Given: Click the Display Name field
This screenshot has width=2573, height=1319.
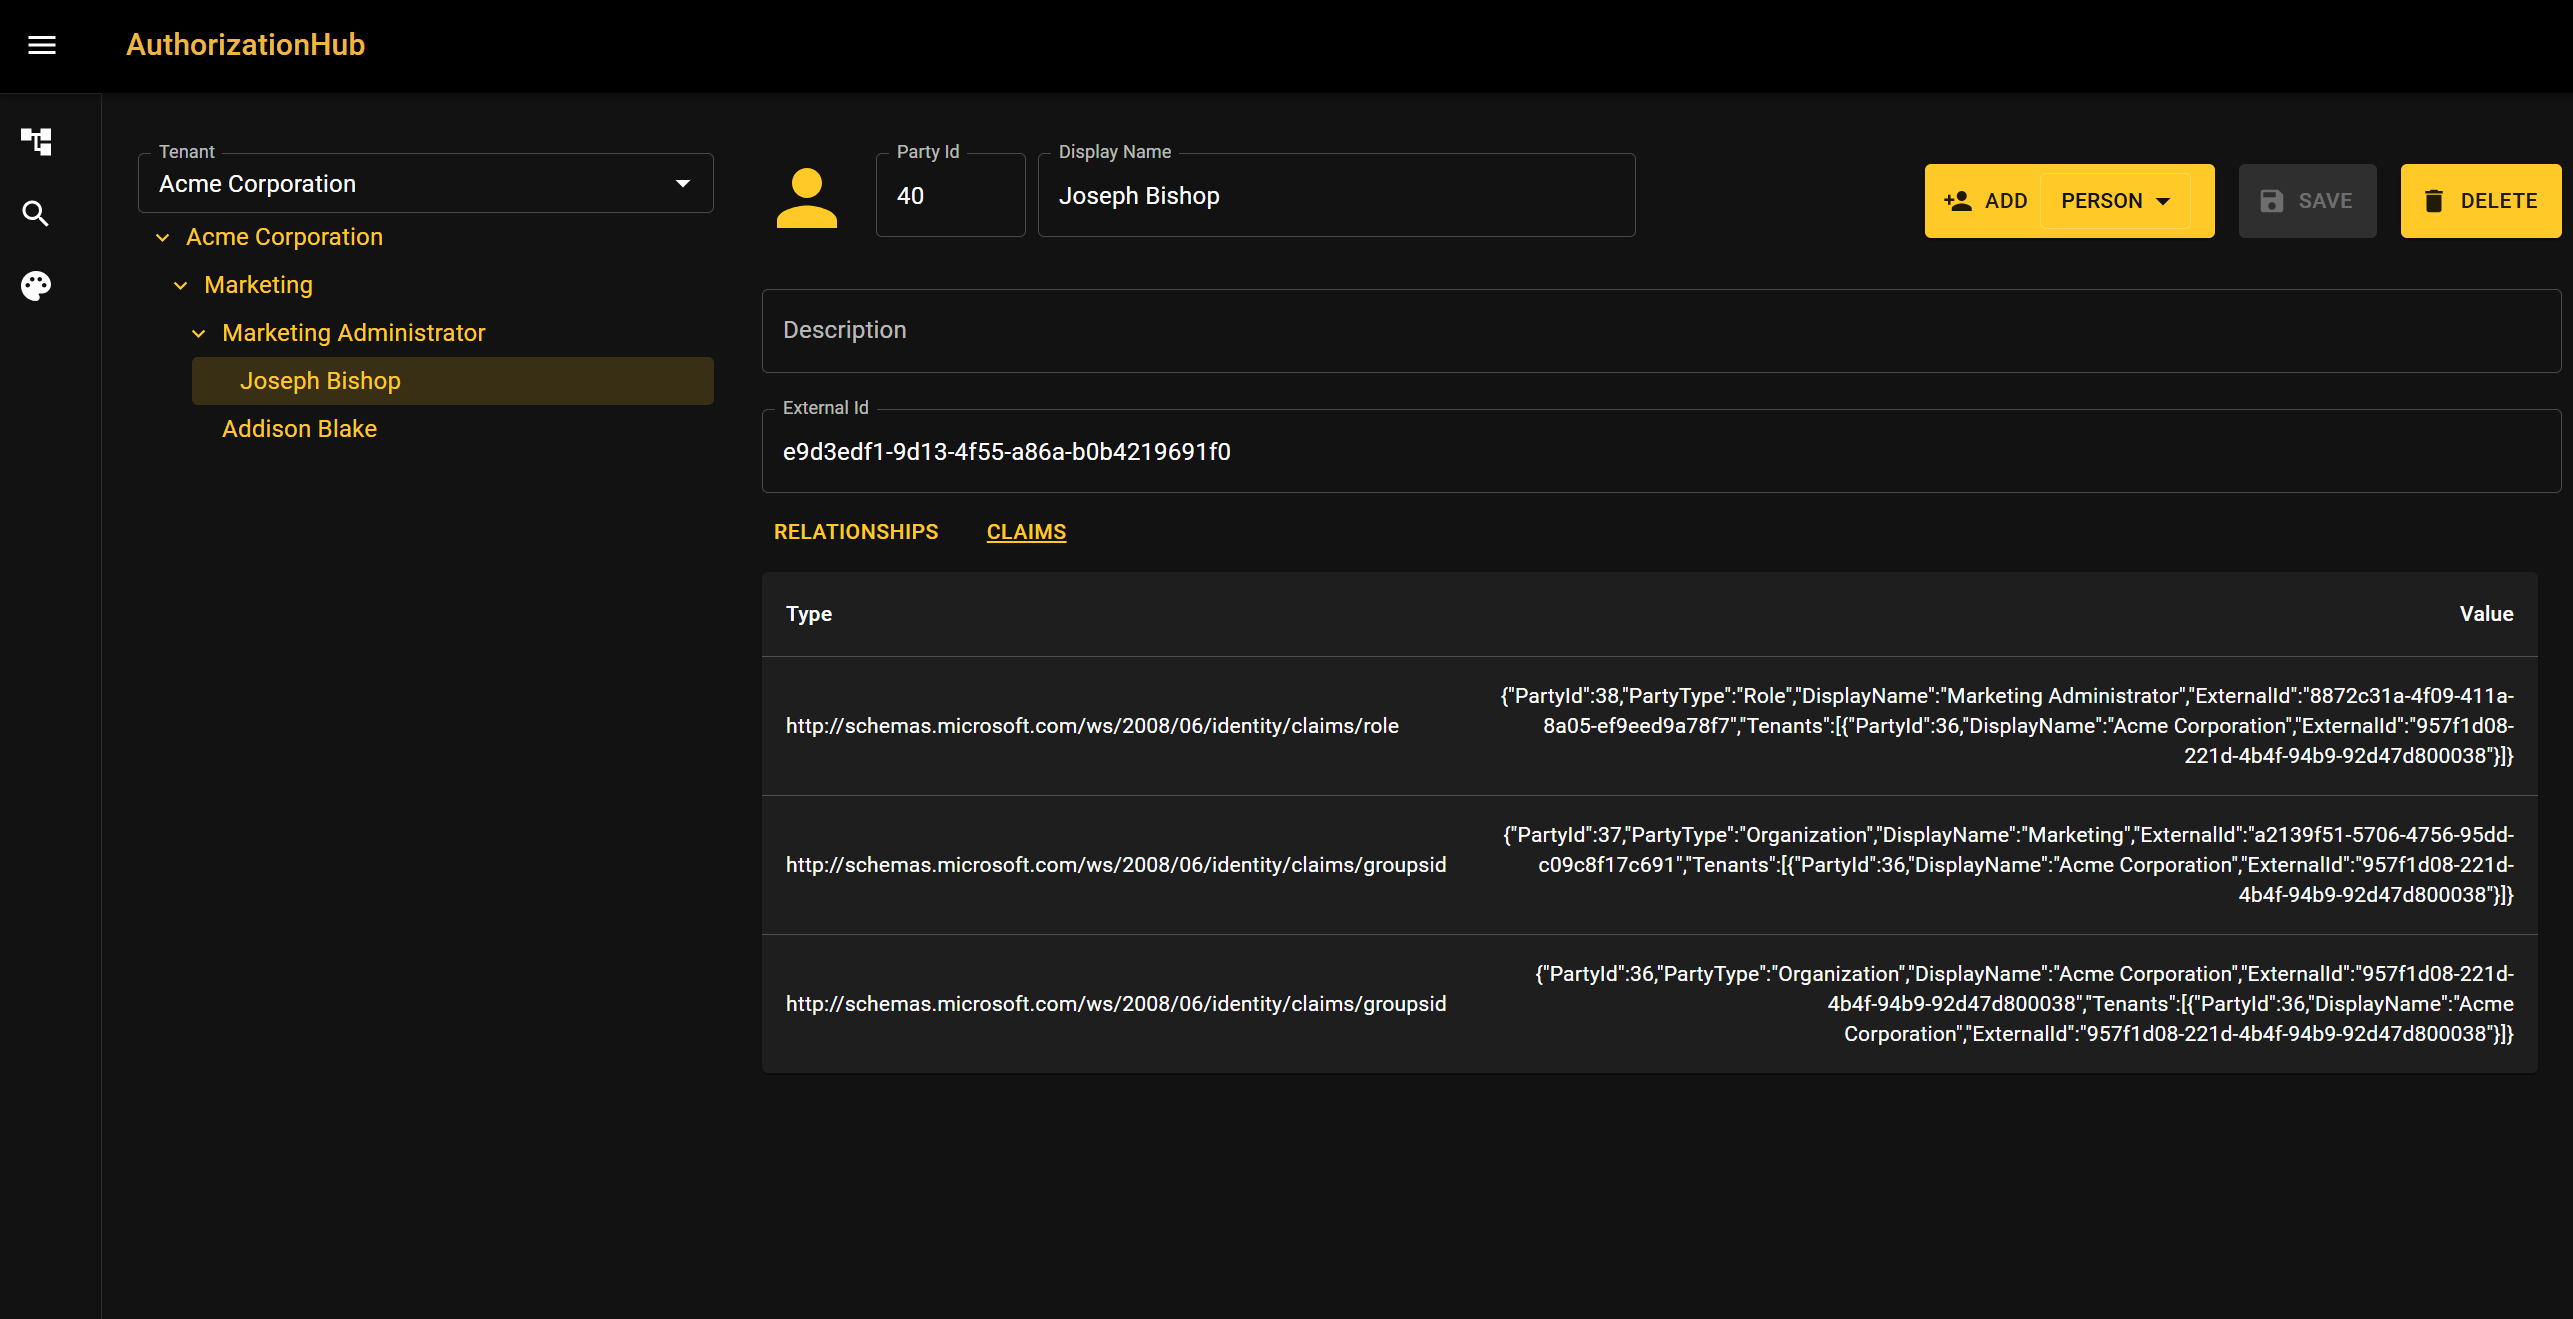Looking at the screenshot, I should pos(1337,195).
